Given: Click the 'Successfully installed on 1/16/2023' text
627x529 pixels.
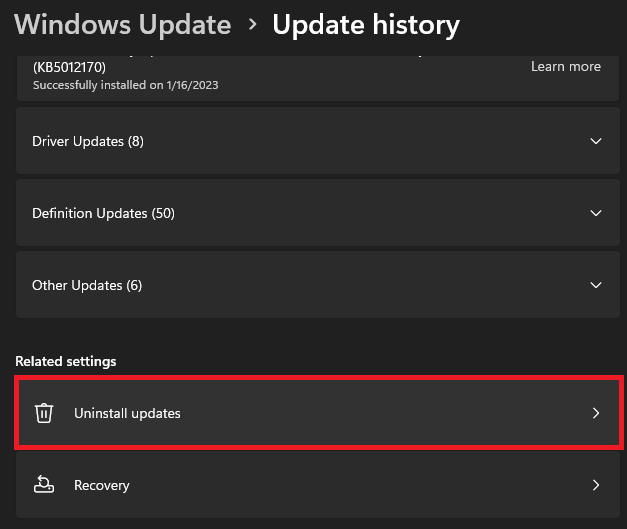Looking at the screenshot, I should point(126,85).
